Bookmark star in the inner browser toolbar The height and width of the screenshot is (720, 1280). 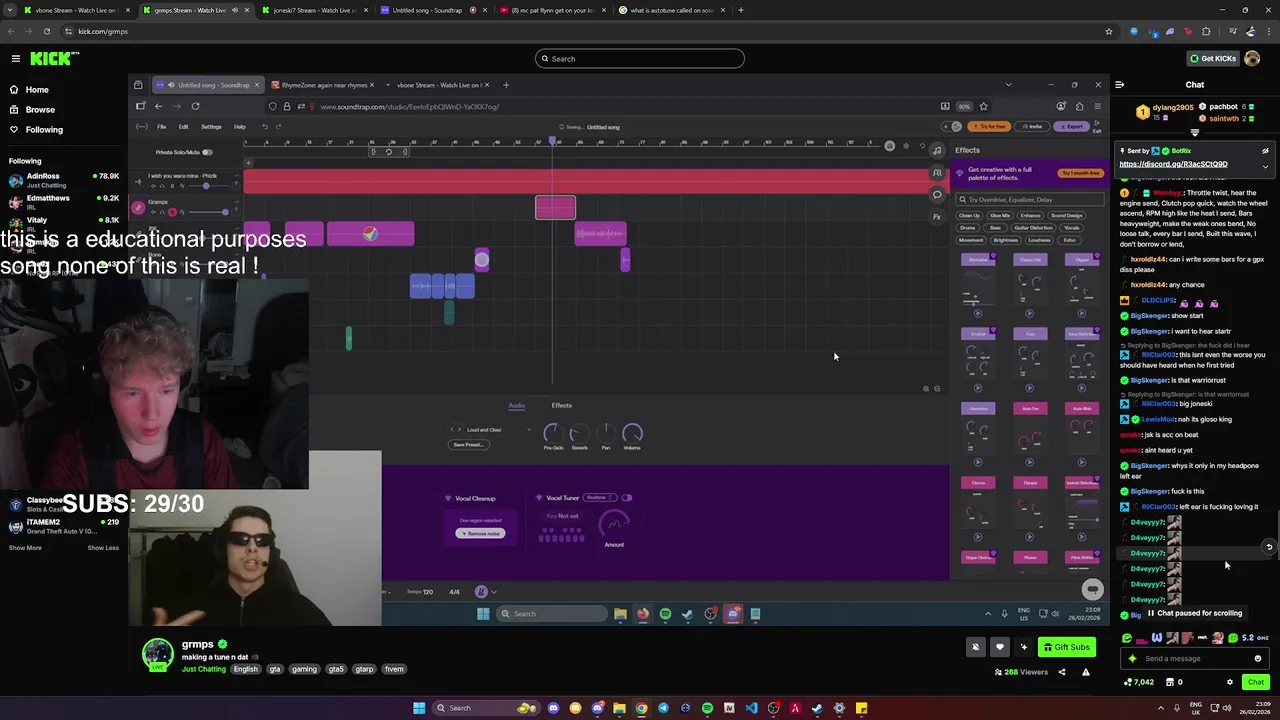pos(983,107)
